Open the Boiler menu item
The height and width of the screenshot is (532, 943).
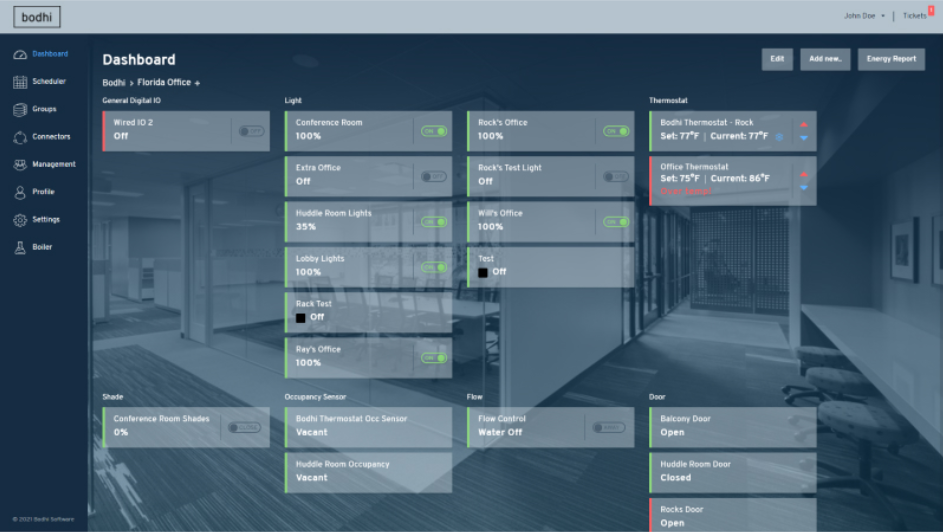coord(42,247)
